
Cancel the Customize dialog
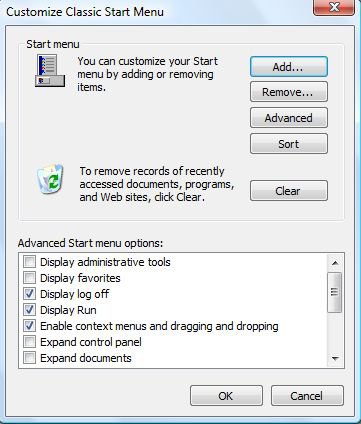click(307, 396)
